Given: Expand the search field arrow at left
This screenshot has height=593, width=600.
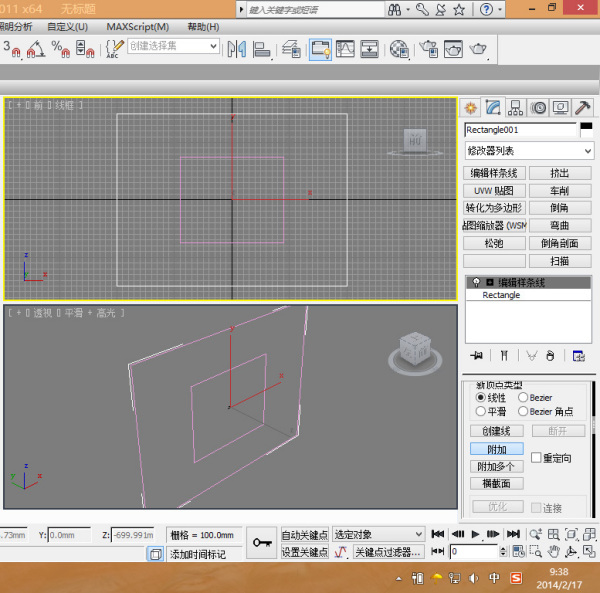Looking at the screenshot, I should coord(241,10).
